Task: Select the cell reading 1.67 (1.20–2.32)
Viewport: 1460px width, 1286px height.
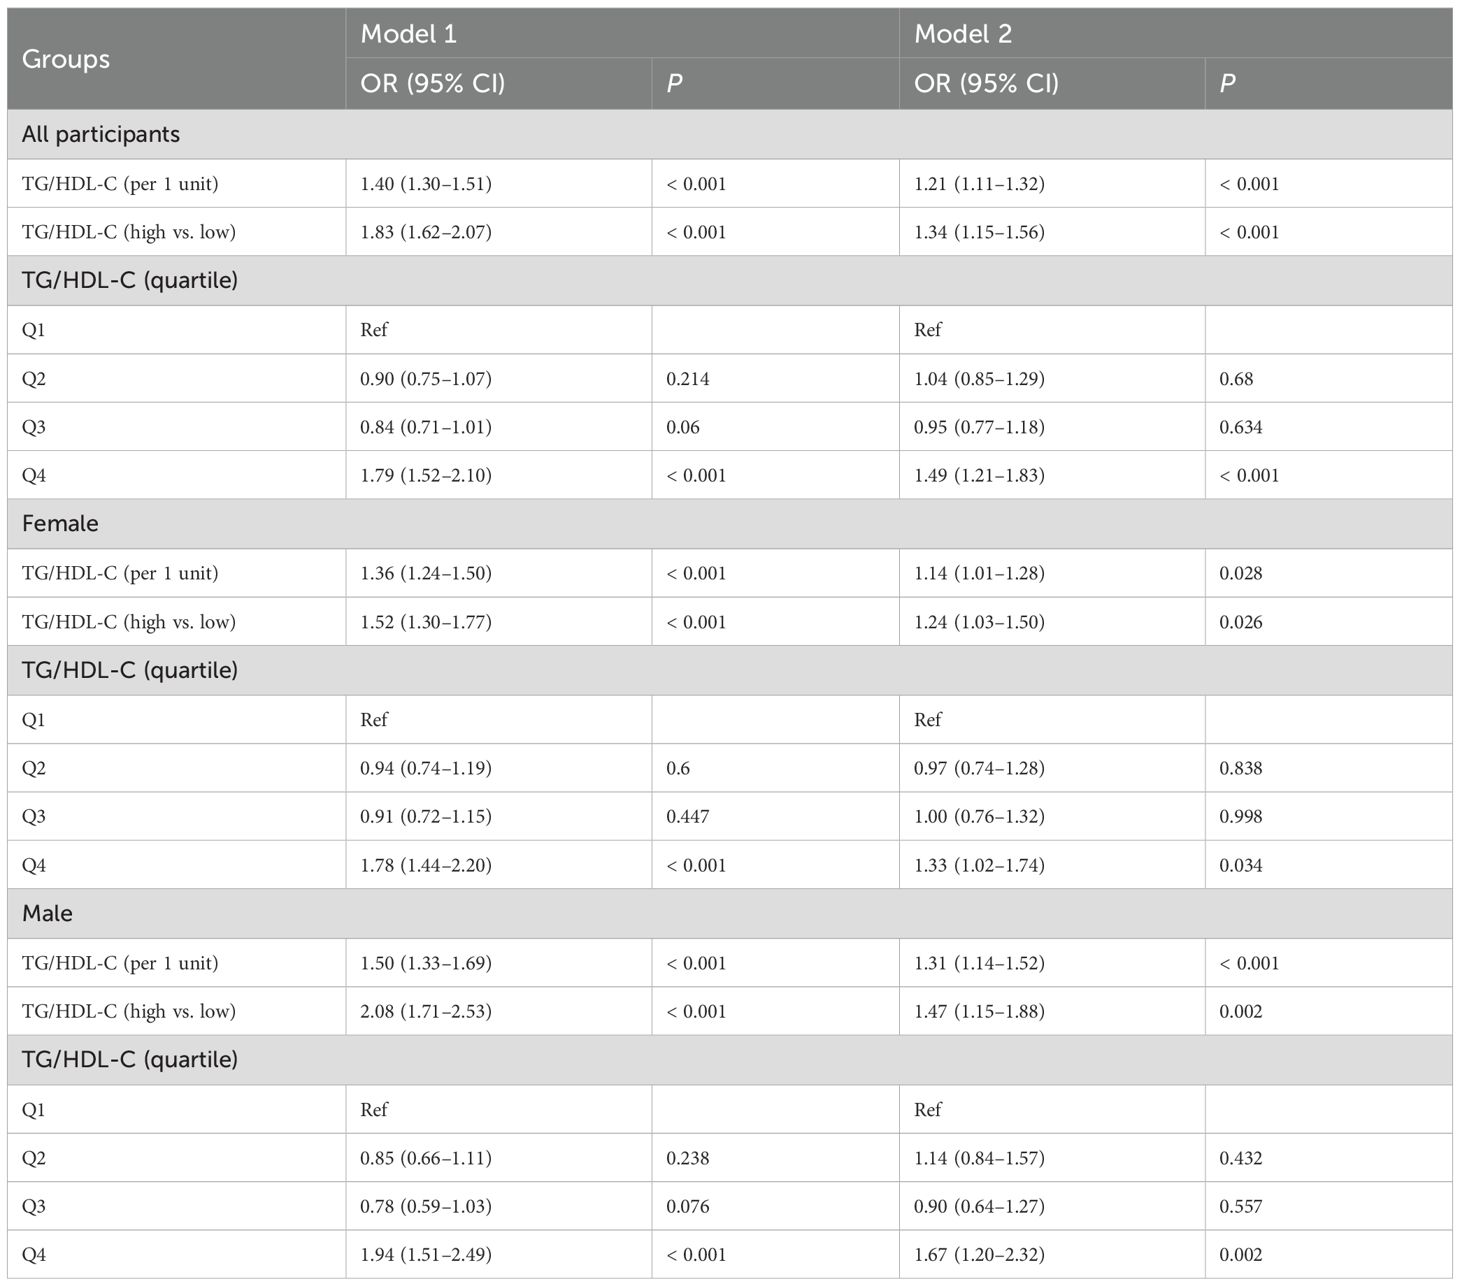Action: [x=979, y=1254]
